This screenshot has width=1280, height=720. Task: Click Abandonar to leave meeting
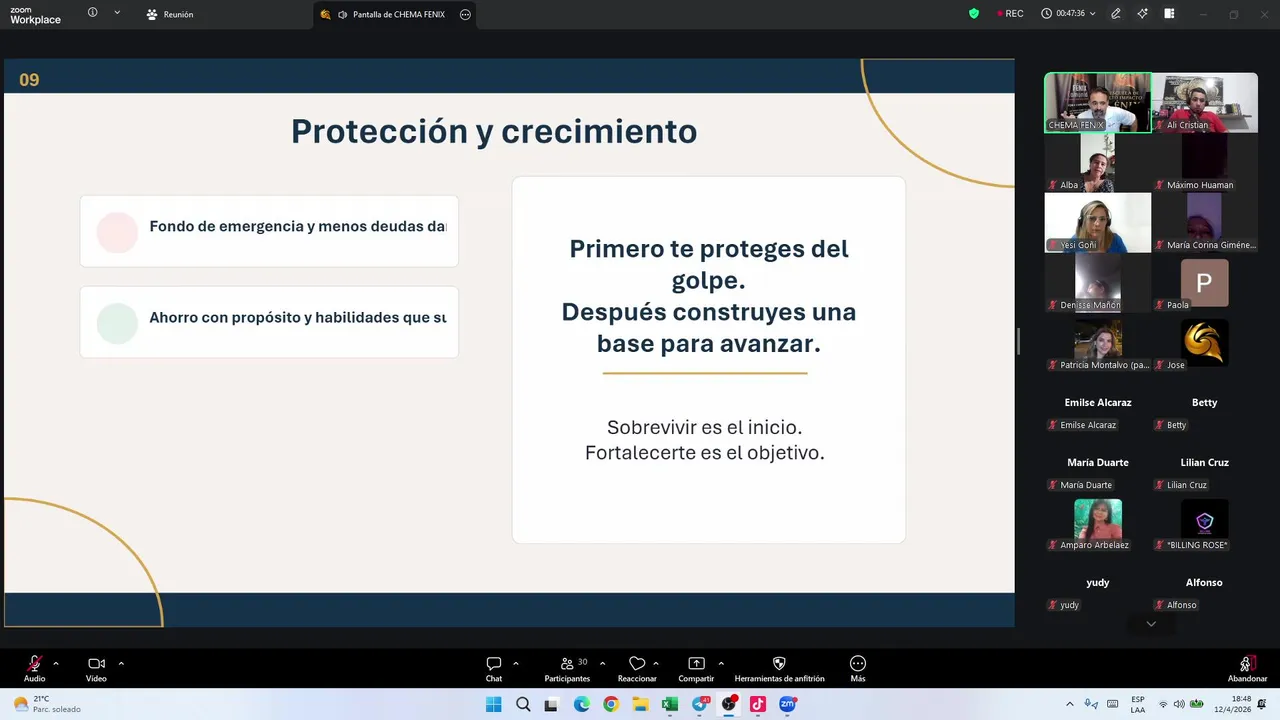click(1247, 668)
